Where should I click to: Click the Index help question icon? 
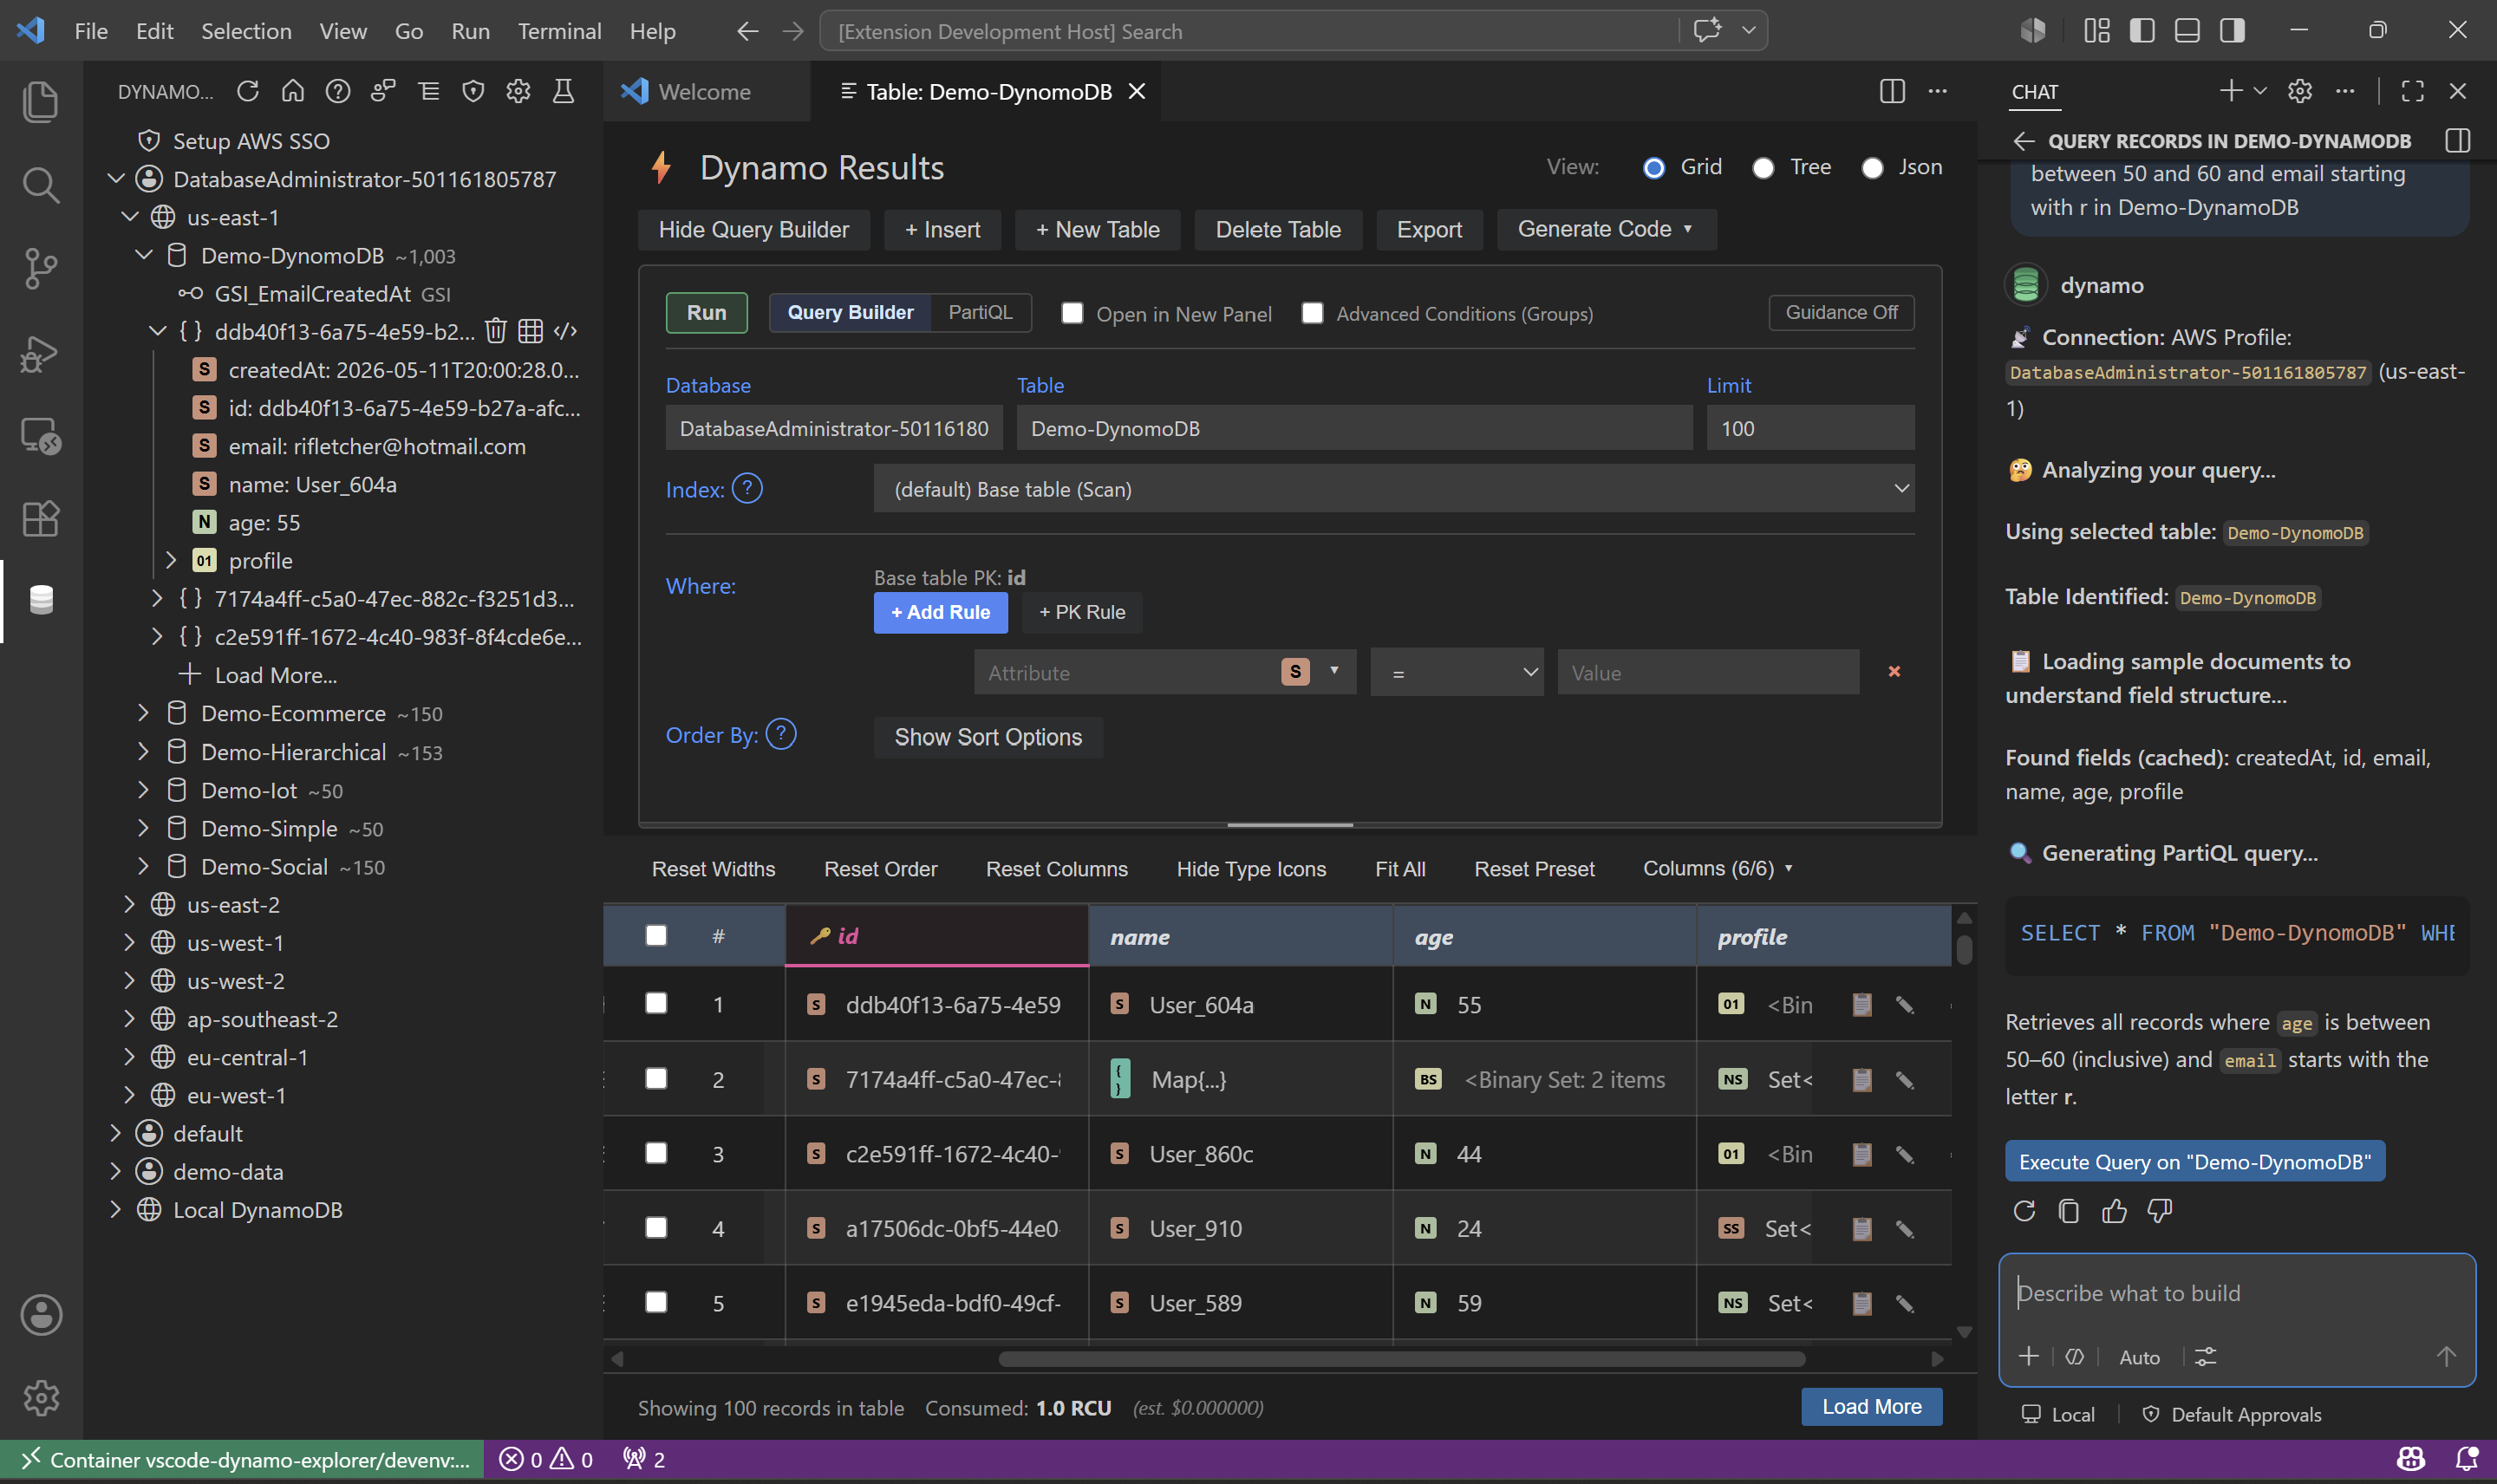point(747,489)
